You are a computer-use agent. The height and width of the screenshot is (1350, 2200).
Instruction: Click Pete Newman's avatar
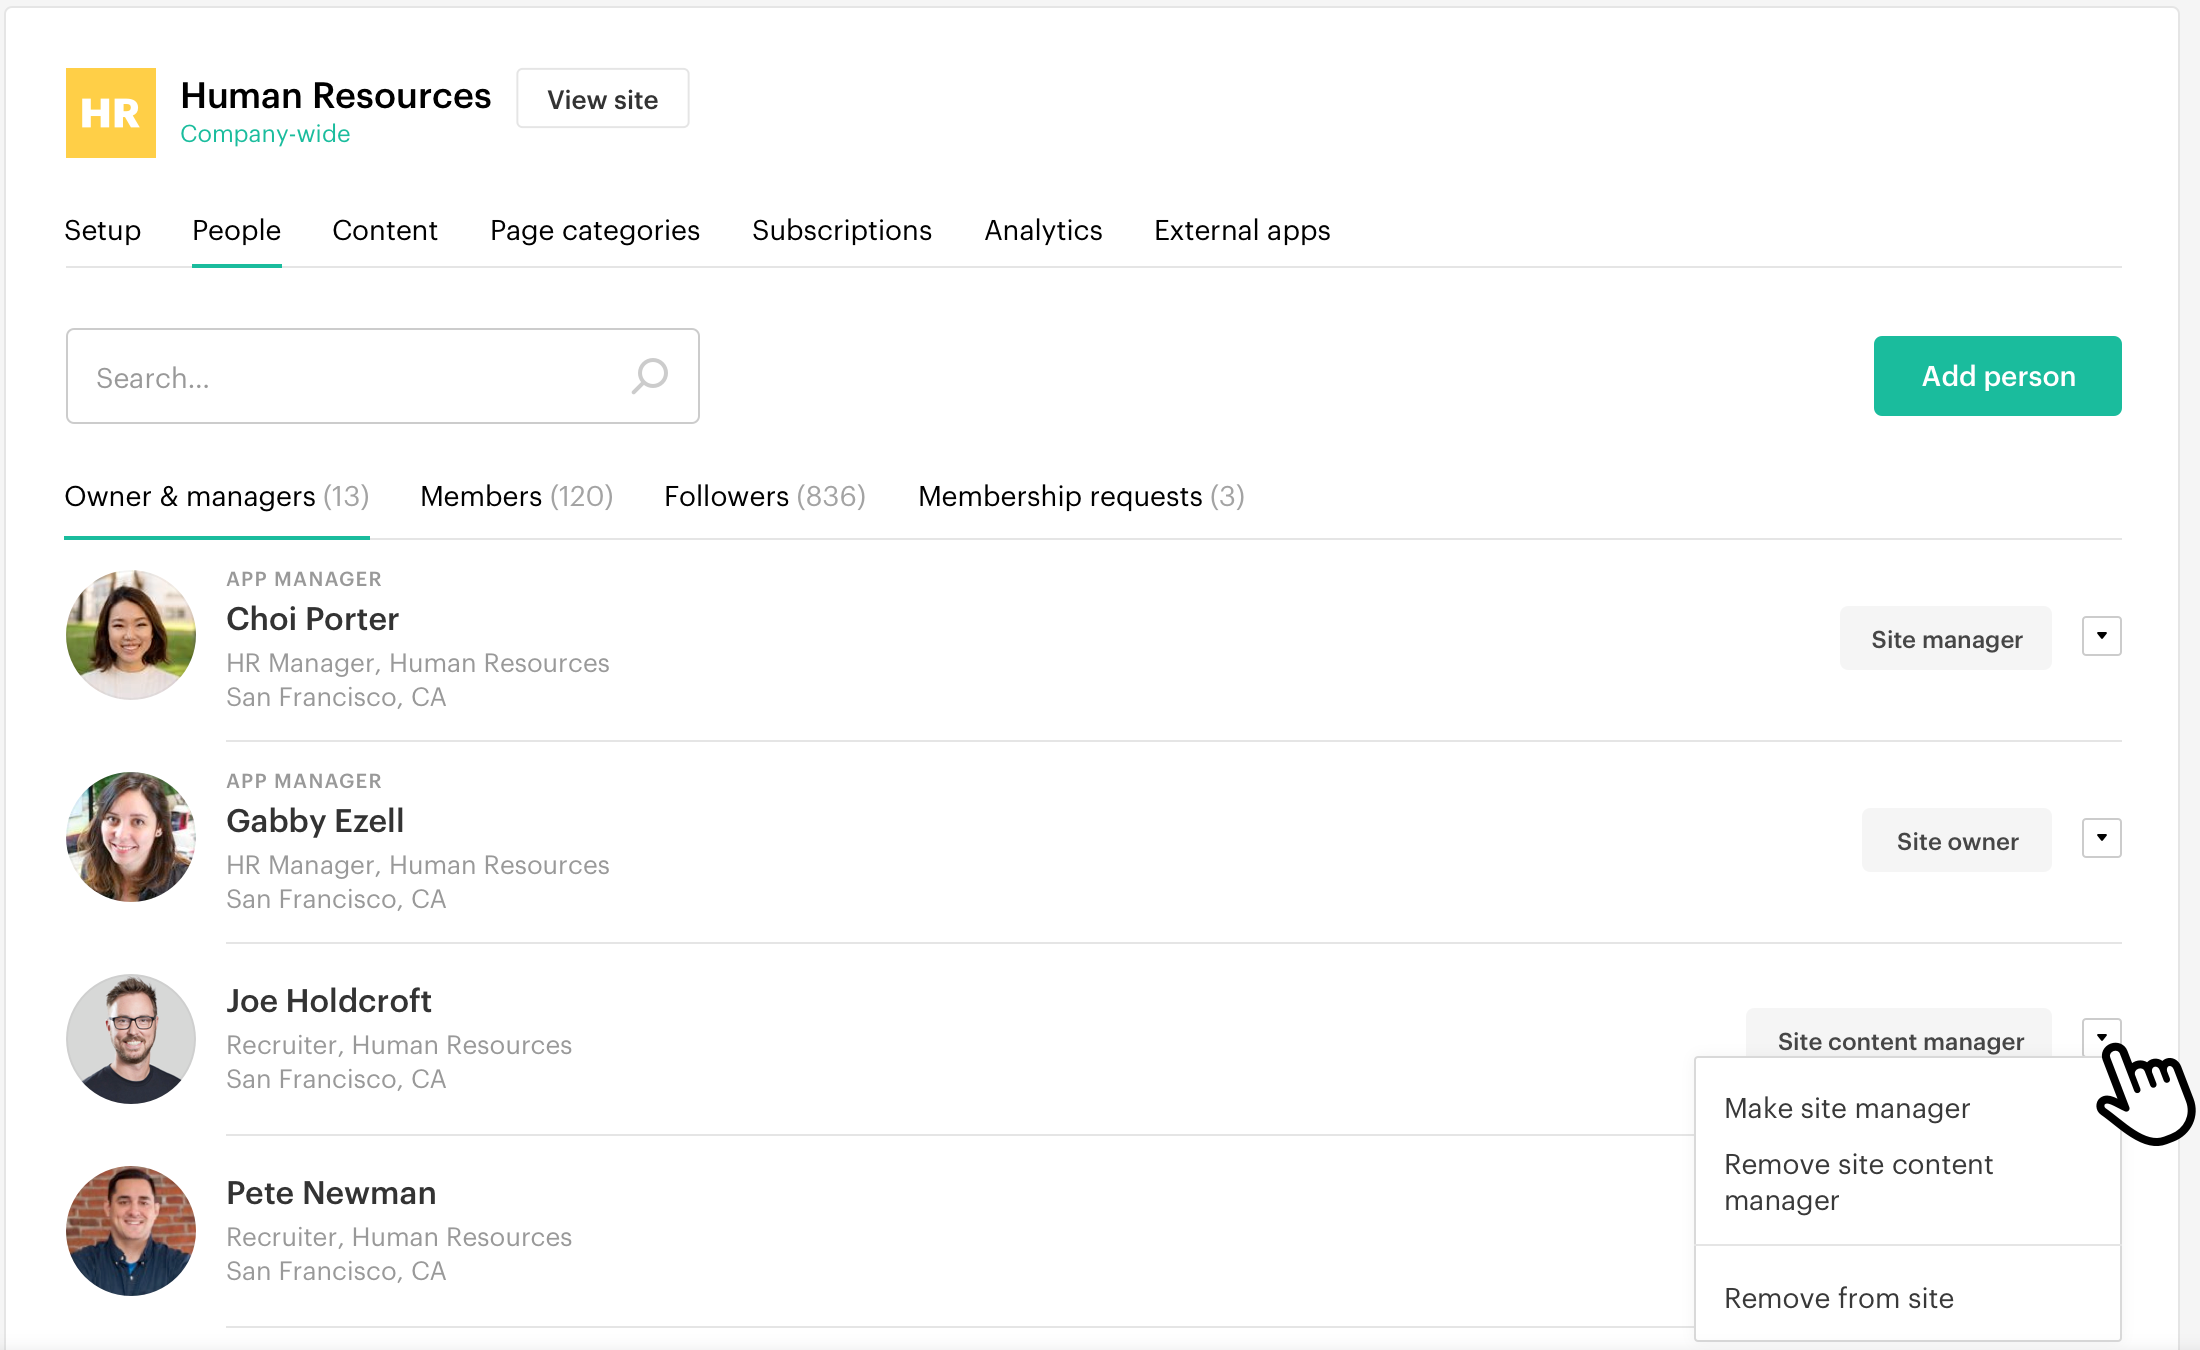(x=131, y=1231)
